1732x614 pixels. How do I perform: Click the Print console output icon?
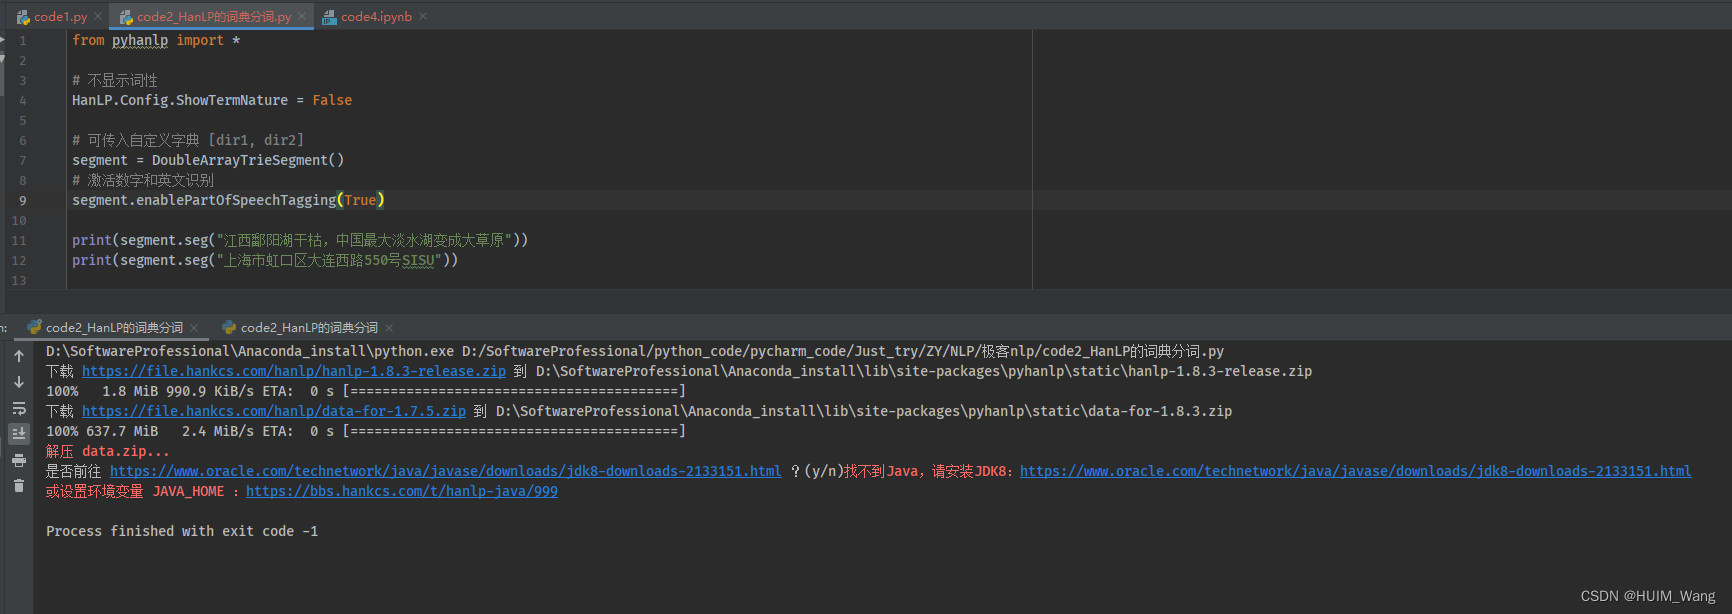coord(19,460)
